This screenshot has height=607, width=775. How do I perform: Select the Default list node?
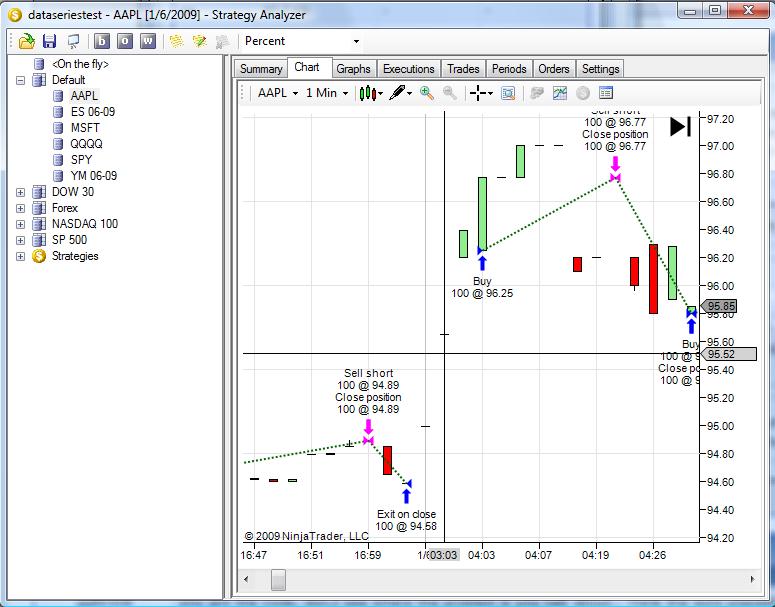[x=68, y=80]
